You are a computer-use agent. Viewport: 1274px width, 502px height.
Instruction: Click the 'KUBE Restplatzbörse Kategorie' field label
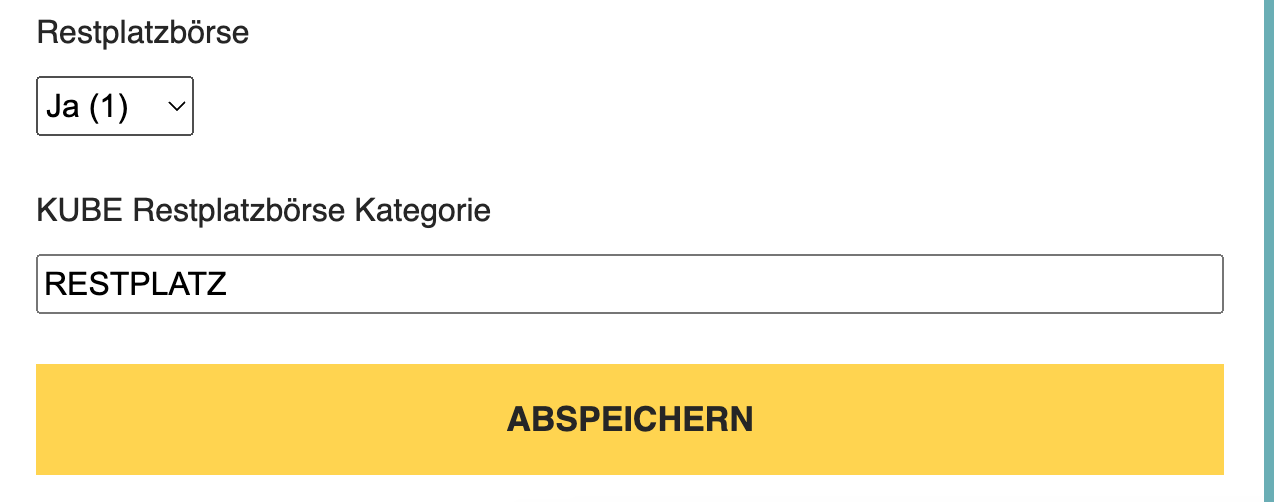[x=263, y=211]
